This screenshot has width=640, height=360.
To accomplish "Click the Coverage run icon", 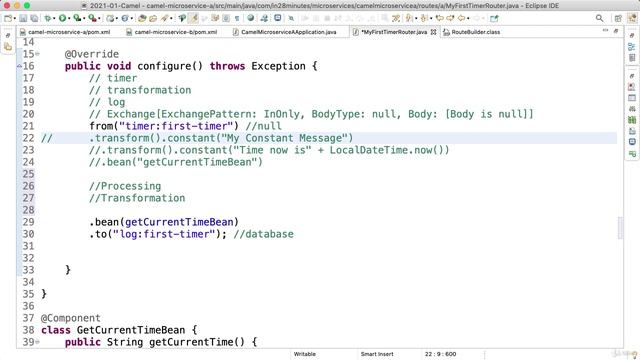I will click(x=77, y=18).
